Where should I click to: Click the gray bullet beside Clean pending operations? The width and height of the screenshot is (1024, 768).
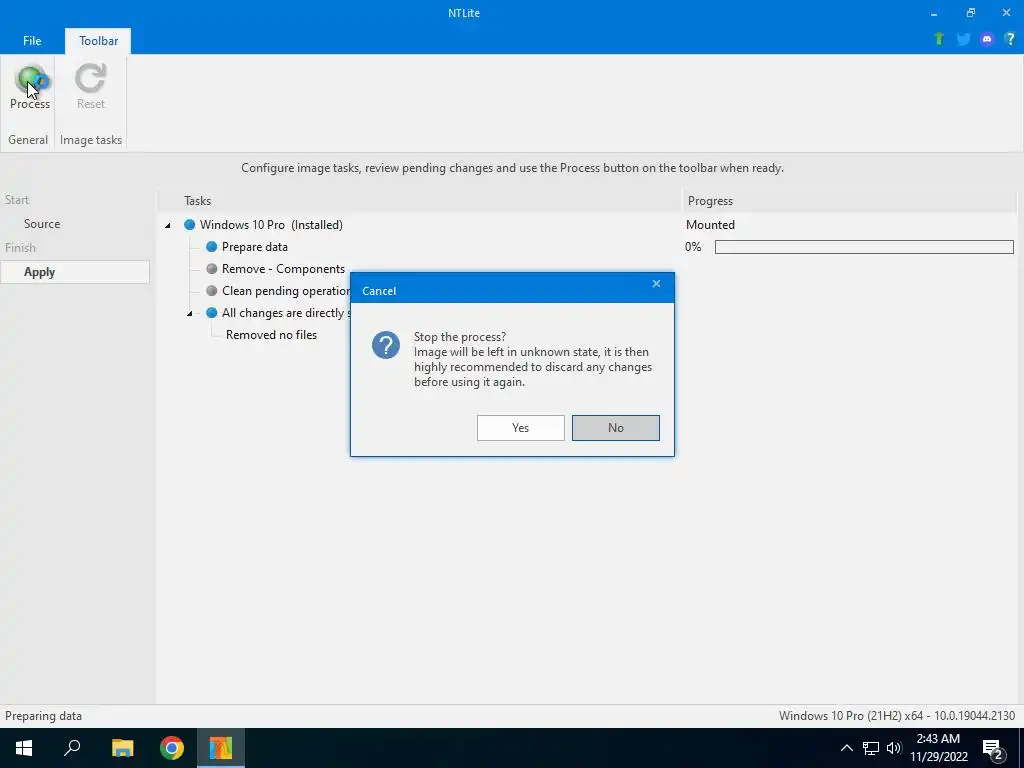click(x=212, y=291)
